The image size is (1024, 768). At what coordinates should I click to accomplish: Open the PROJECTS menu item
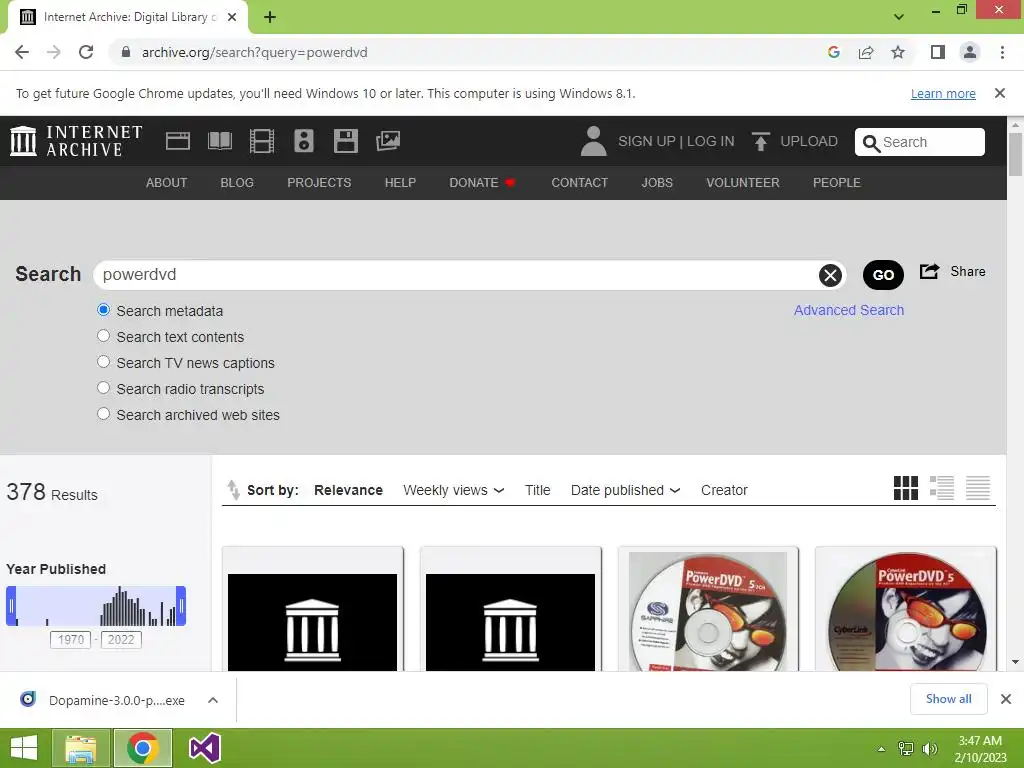pos(319,183)
